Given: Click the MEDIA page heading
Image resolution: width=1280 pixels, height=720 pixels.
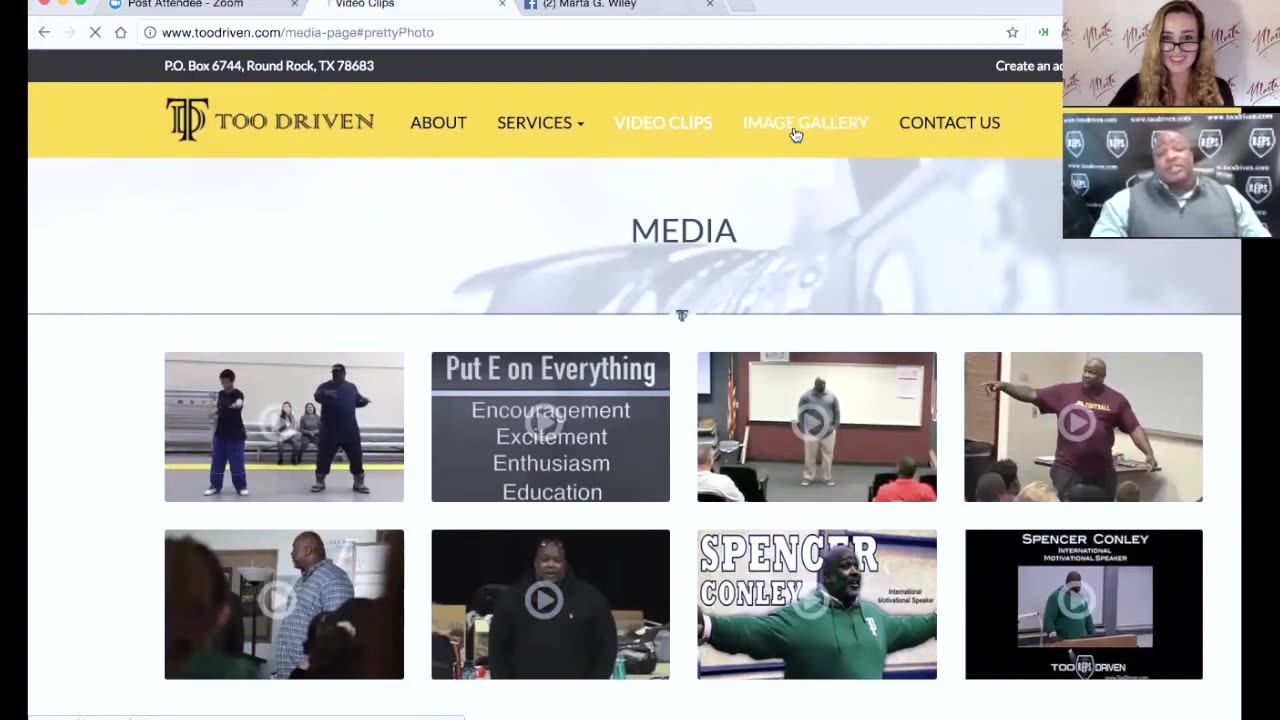Looking at the screenshot, I should (x=684, y=231).
